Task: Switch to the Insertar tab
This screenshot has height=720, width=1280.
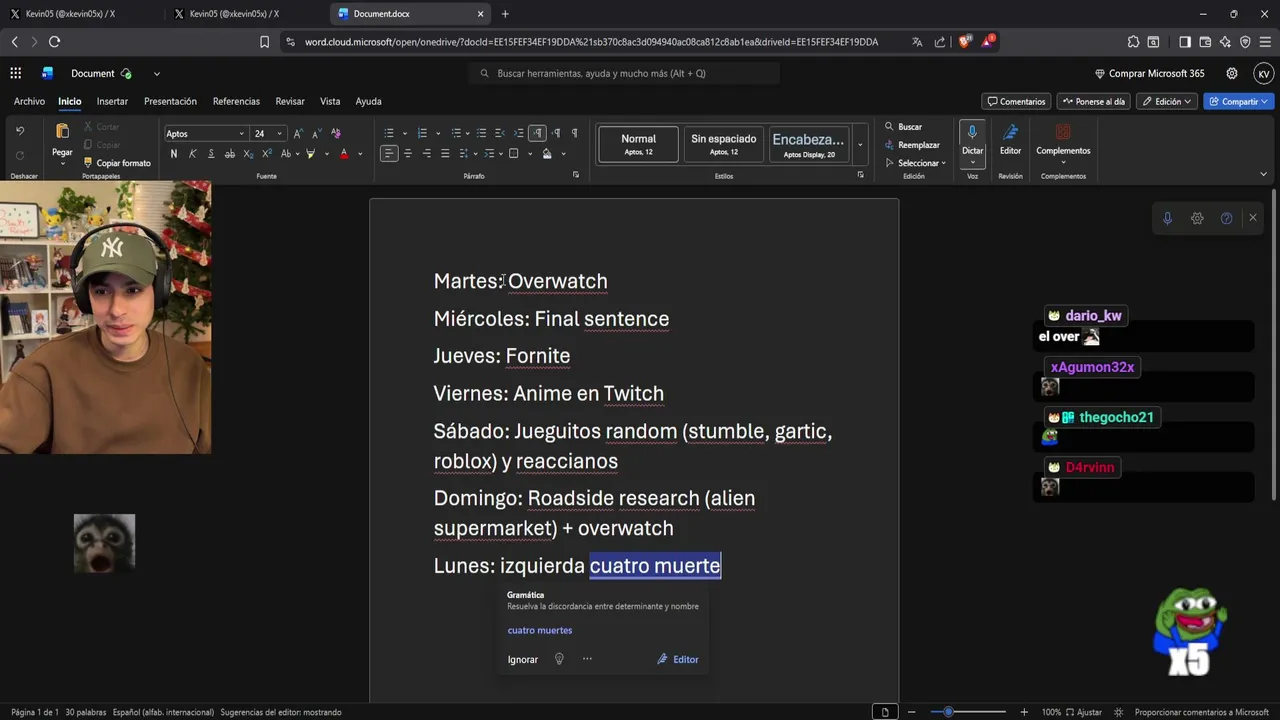Action: (112, 101)
